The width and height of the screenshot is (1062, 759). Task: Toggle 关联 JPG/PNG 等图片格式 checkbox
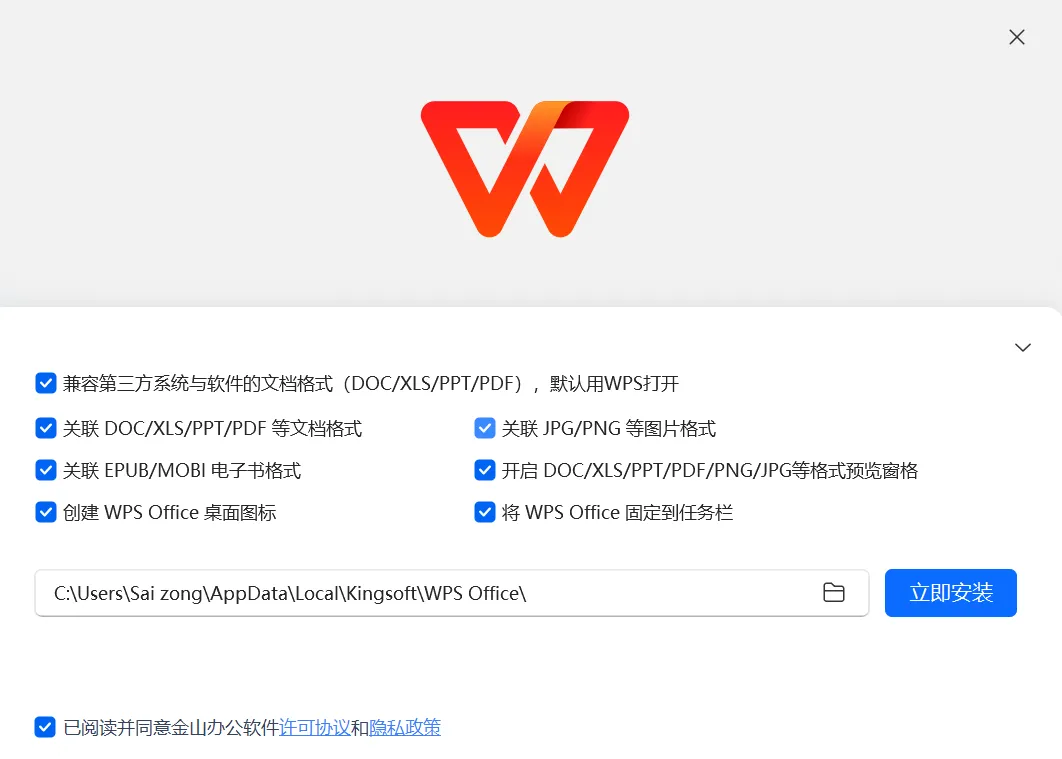click(484, 428)
